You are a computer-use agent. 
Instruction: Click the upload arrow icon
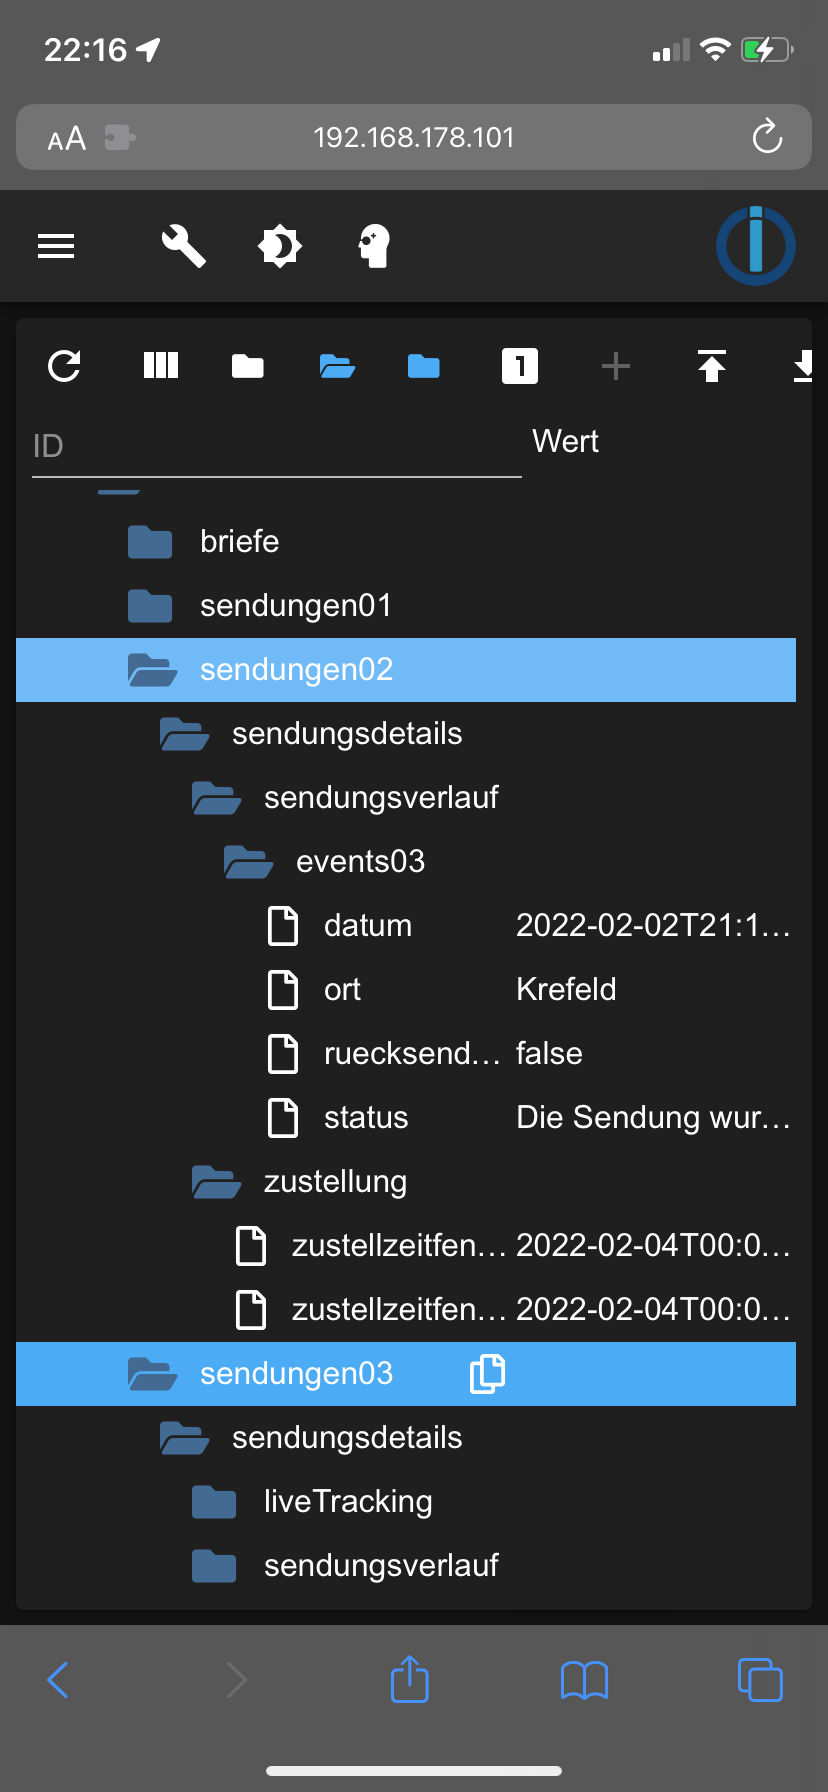coord(711,366)
